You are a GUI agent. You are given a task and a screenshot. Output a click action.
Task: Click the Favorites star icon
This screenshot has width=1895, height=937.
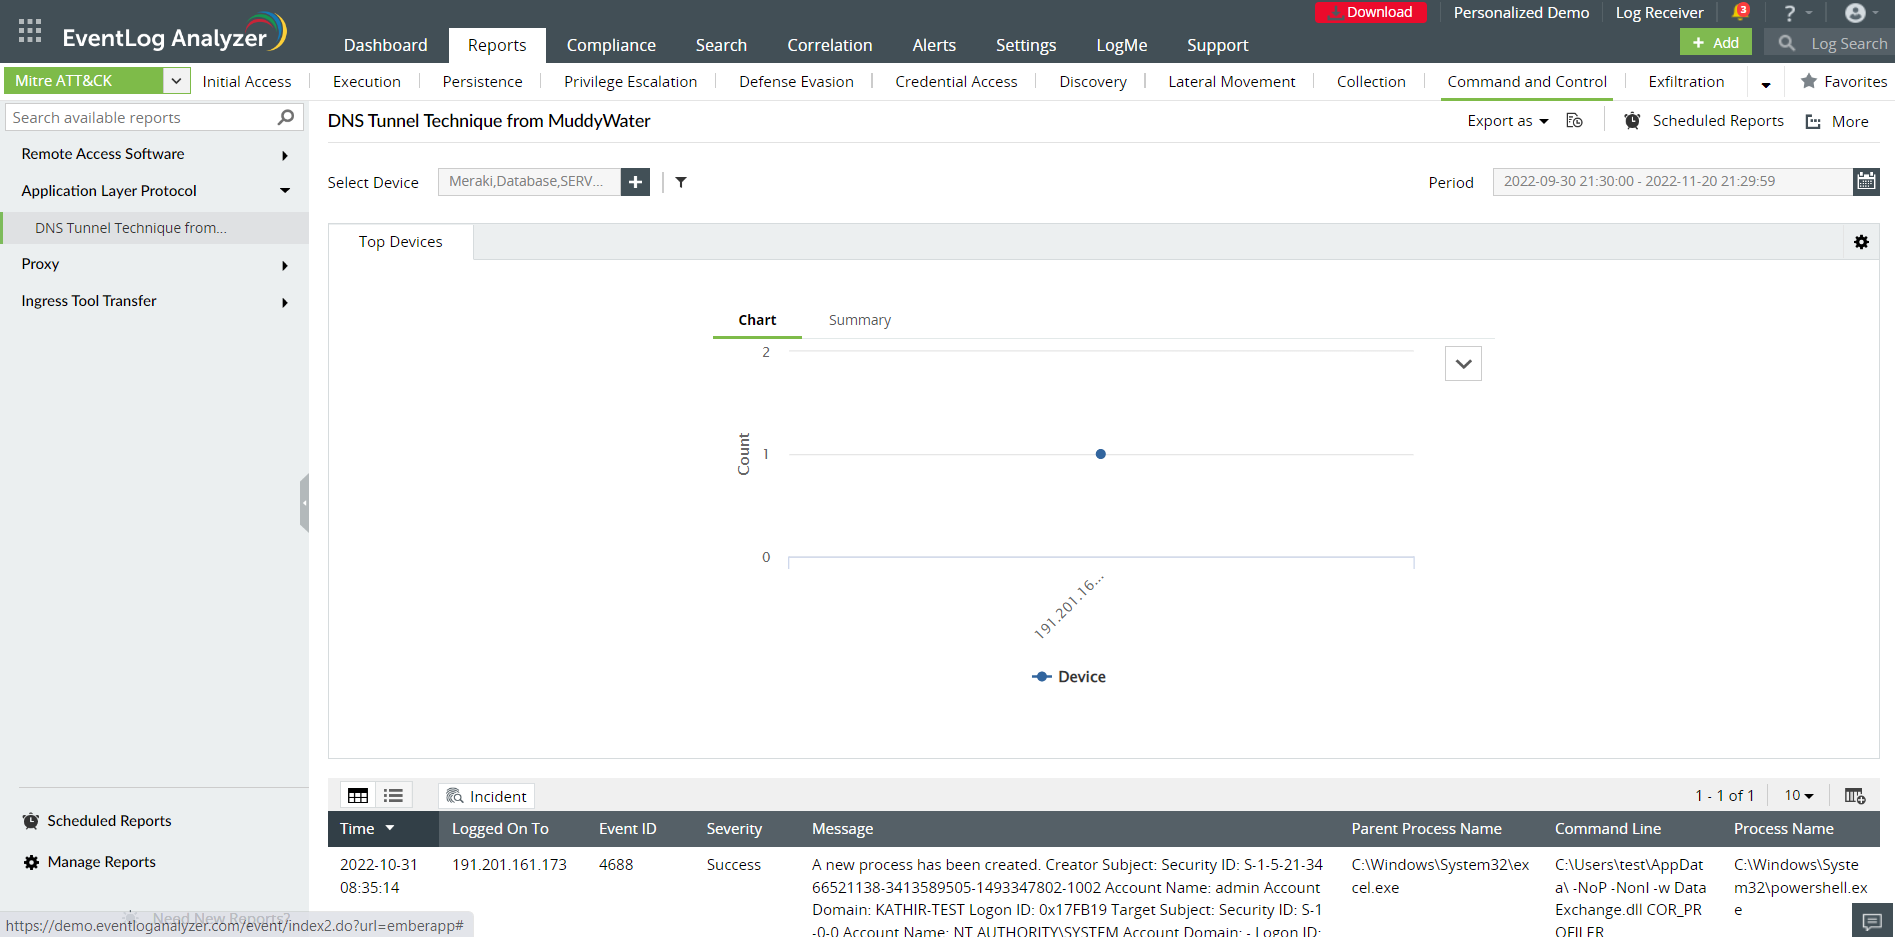[1809, 81]
